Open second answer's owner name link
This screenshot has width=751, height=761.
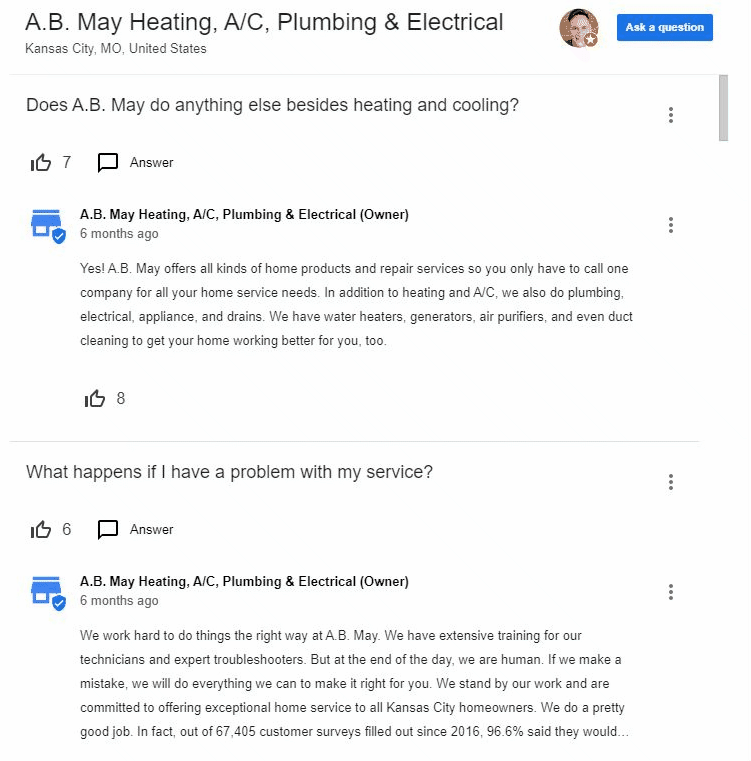coord(244,581)
